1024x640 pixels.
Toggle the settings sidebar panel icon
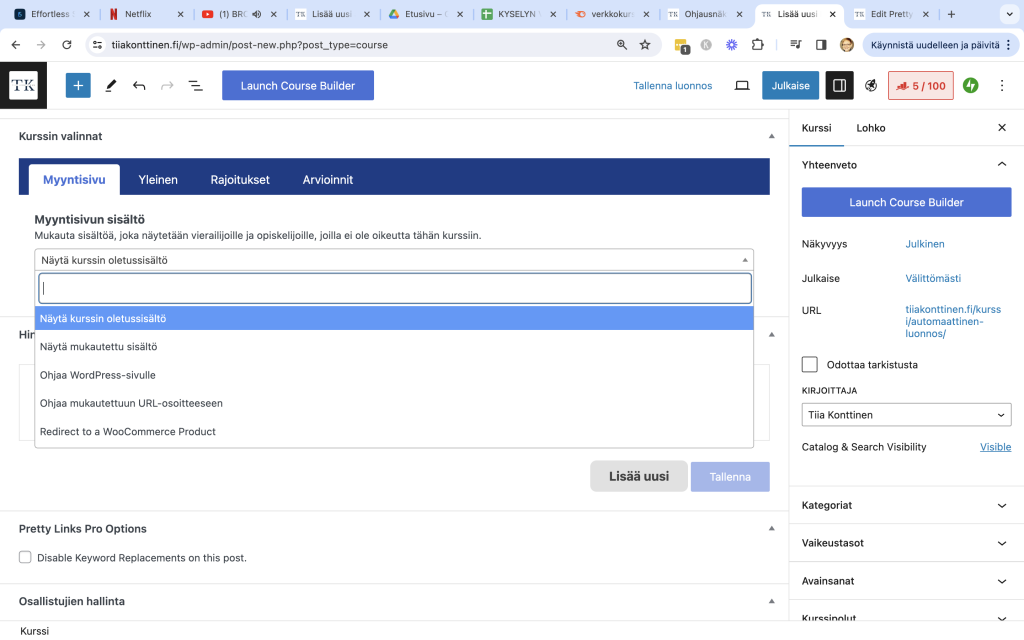coord(839,86)
